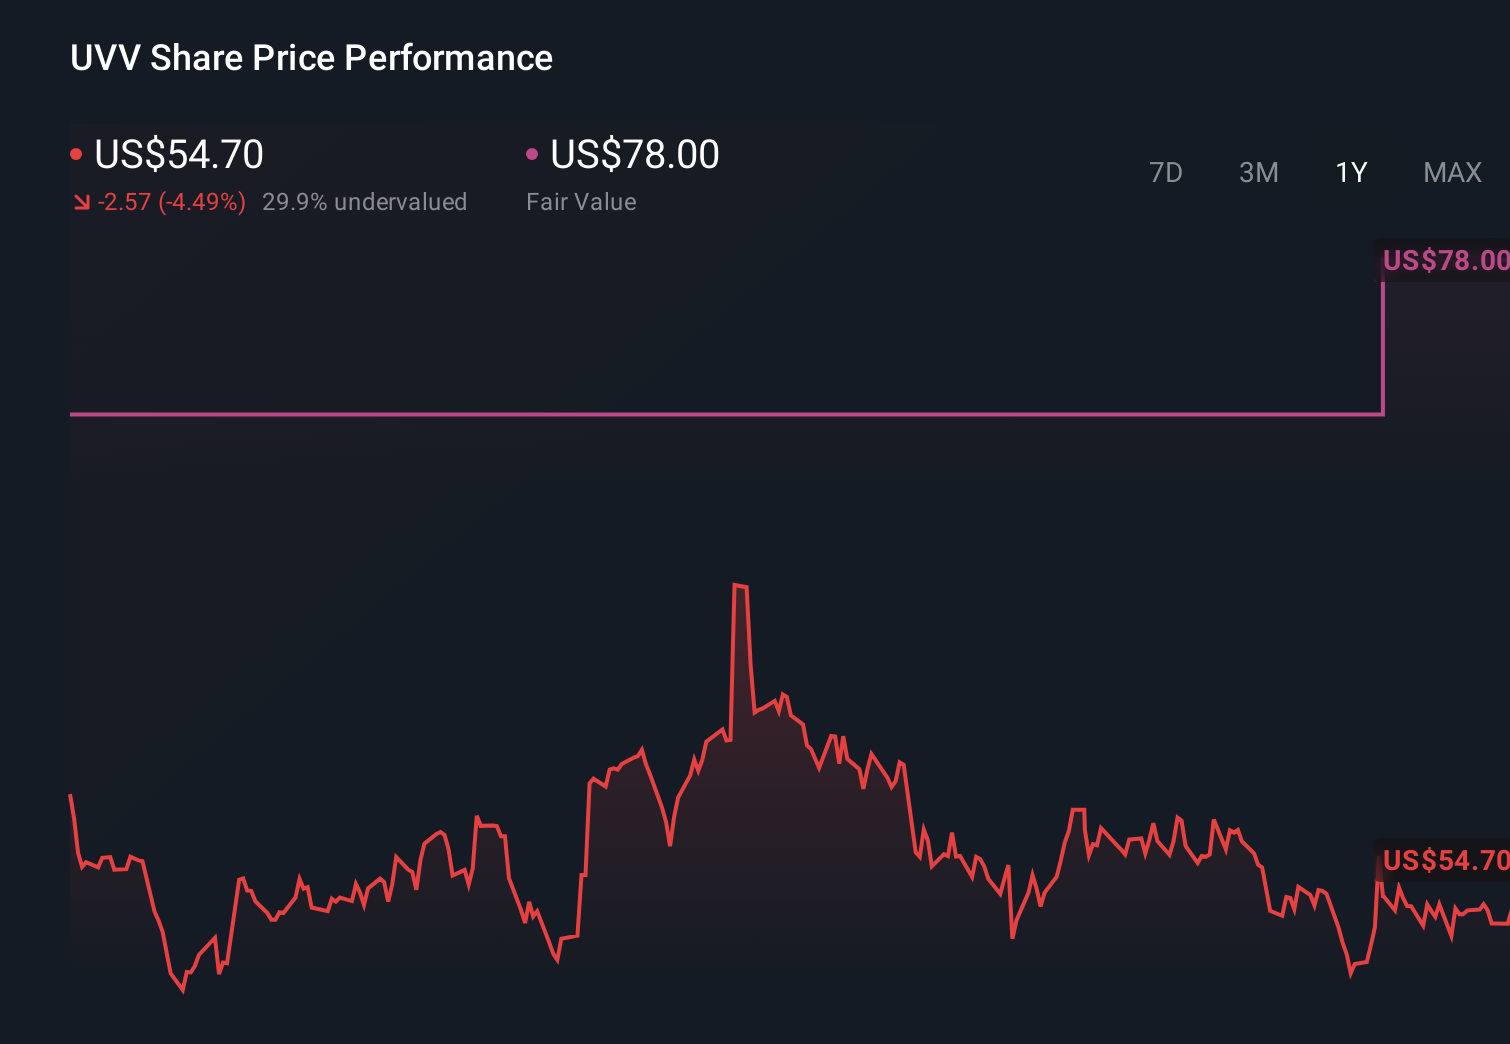This screenshot has height=1044, width=1510.
Task: Expand the 3M time range view
Action: click(1258, 172)
